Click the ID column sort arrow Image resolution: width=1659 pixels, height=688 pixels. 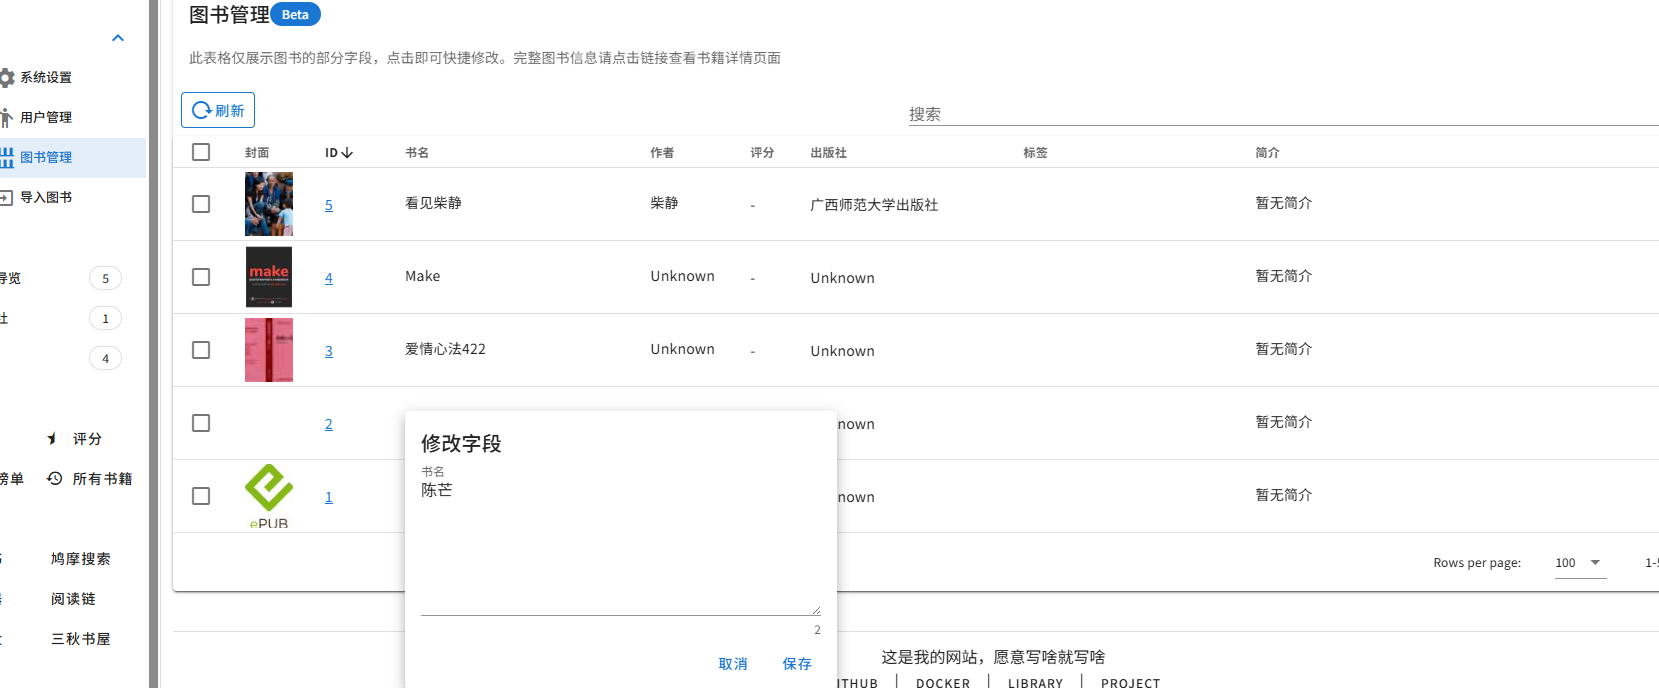pyautogui.click(x=347, y=153)
